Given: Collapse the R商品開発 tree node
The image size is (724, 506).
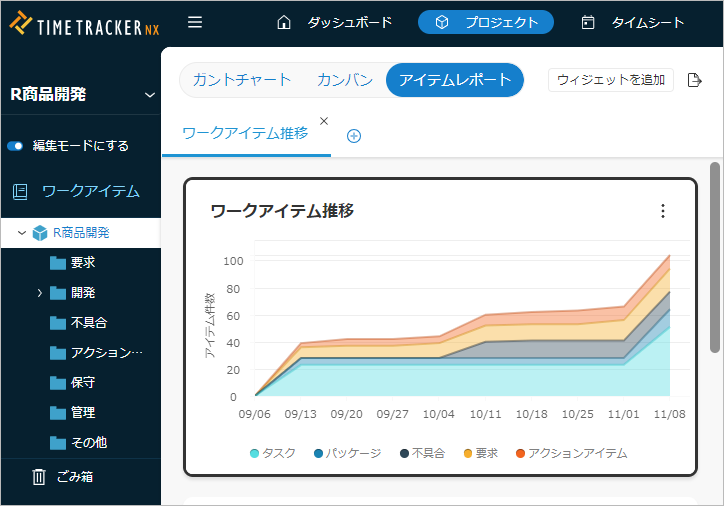Looking at the screenshot, I should point(22,233).
